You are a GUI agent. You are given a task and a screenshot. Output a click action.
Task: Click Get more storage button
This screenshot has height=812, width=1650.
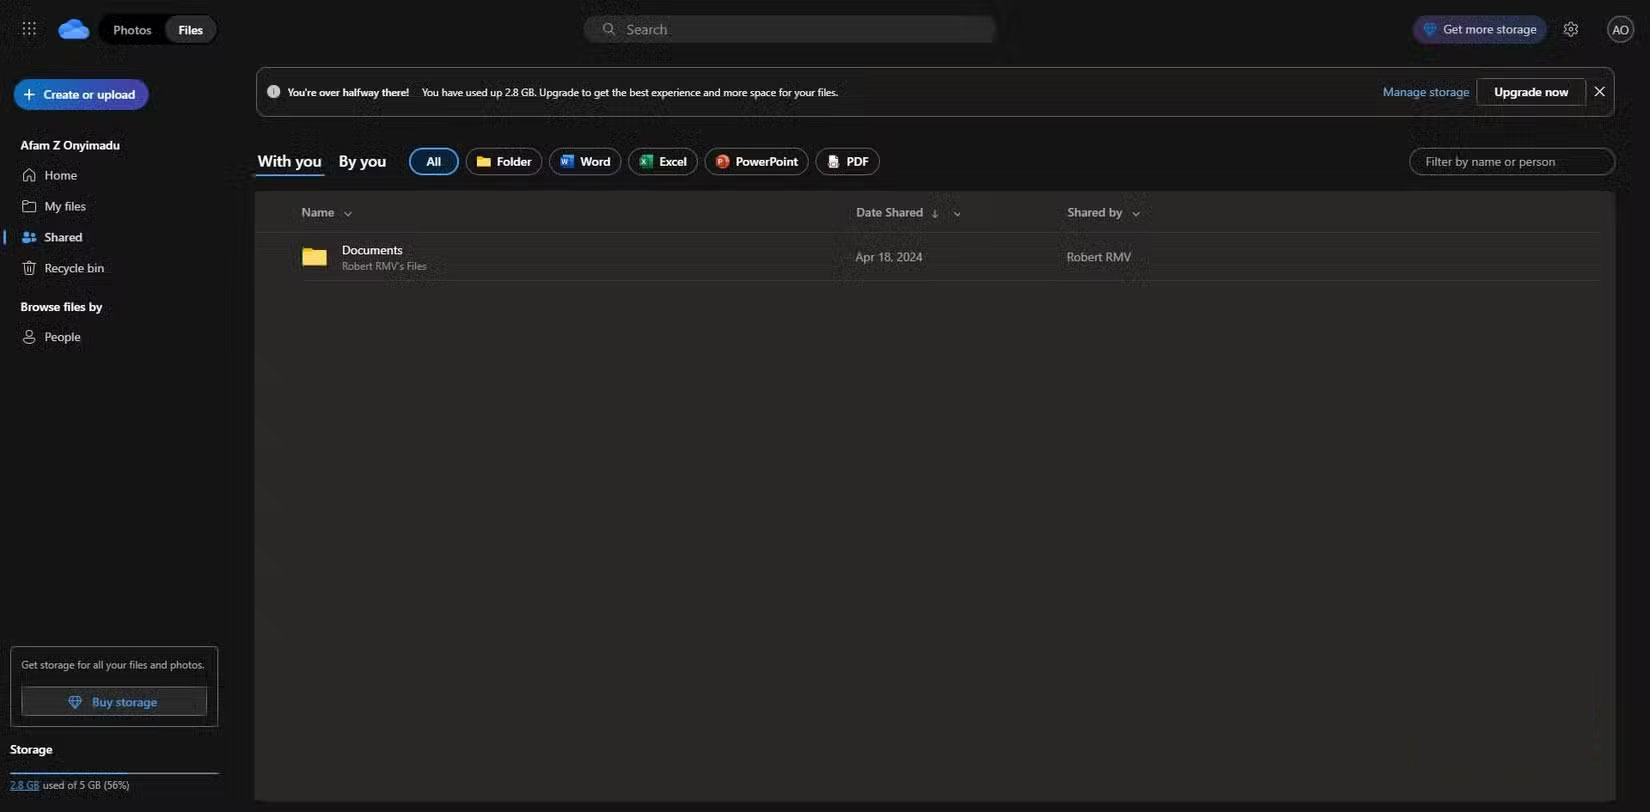click(1480, 29)
